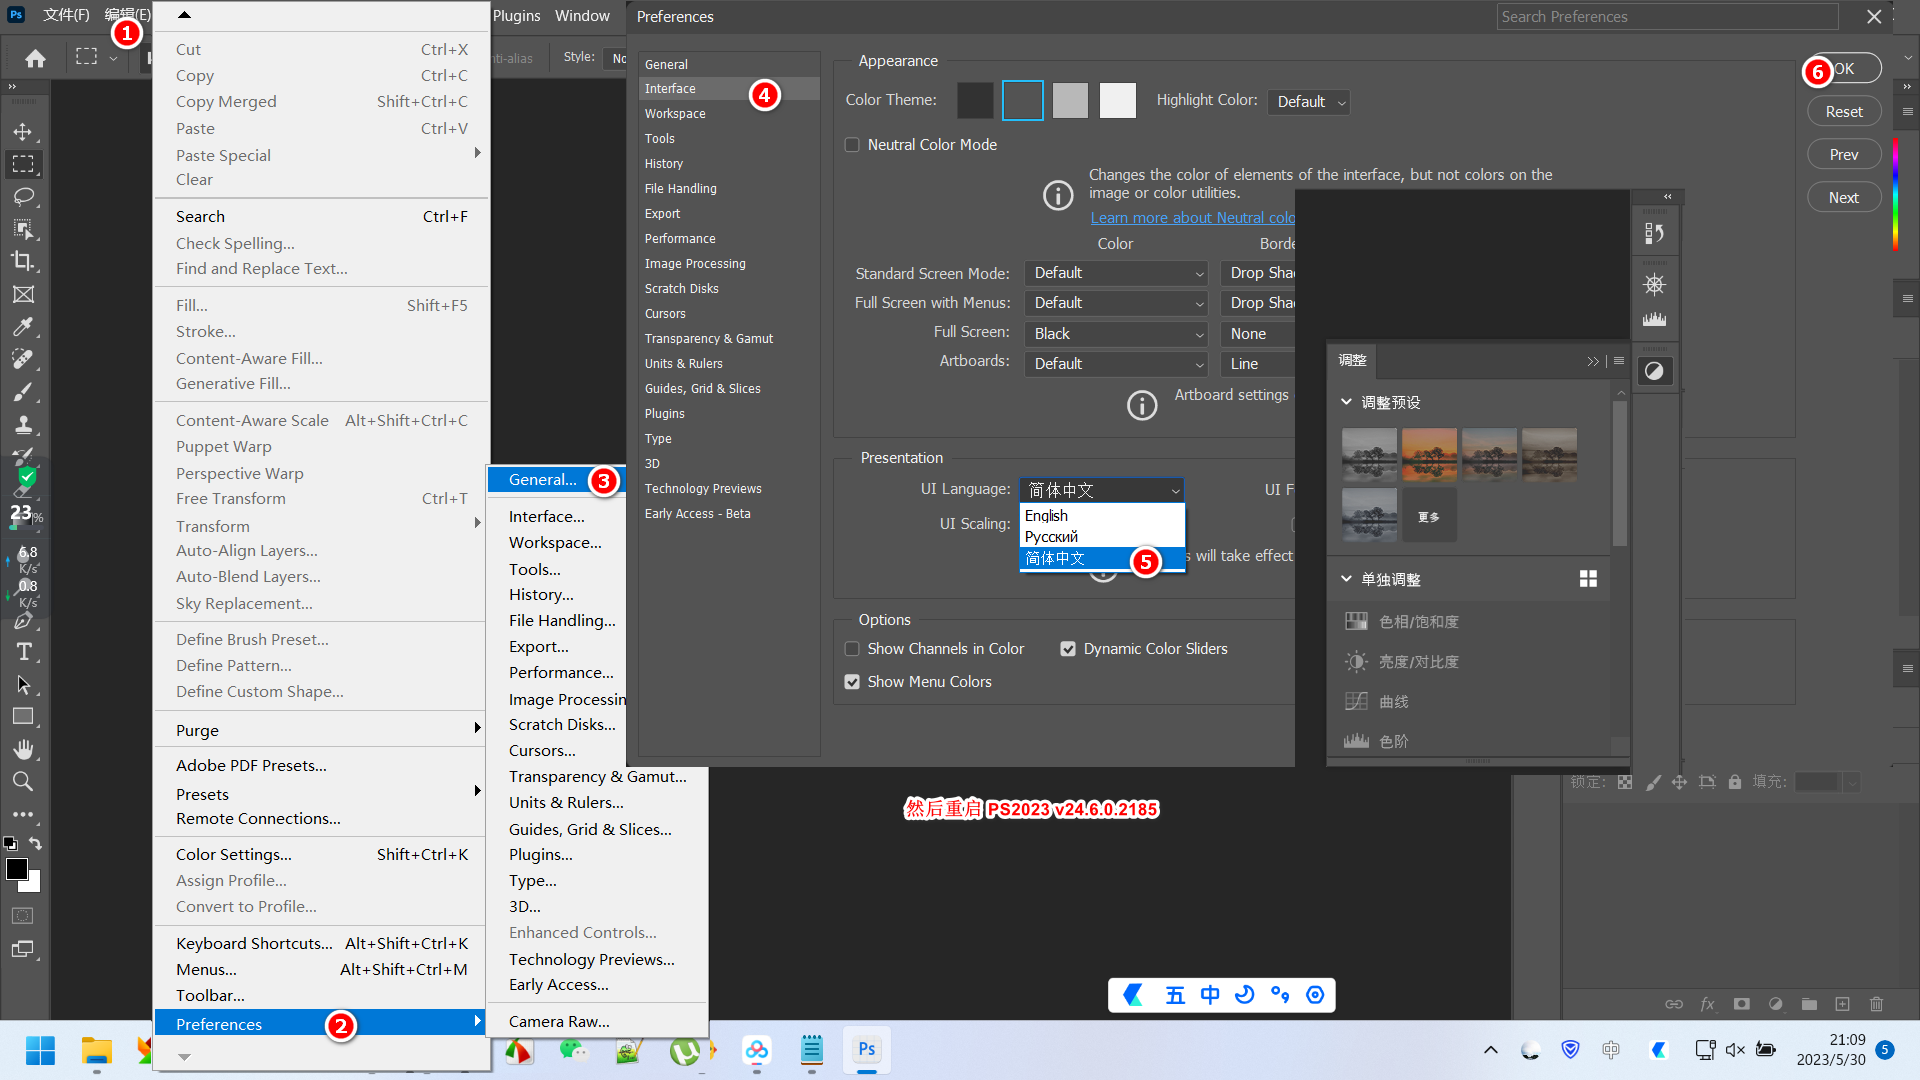The image size is (1920, 1080).
Task: Select the Path Selection tool
Action: coord(23,685)
